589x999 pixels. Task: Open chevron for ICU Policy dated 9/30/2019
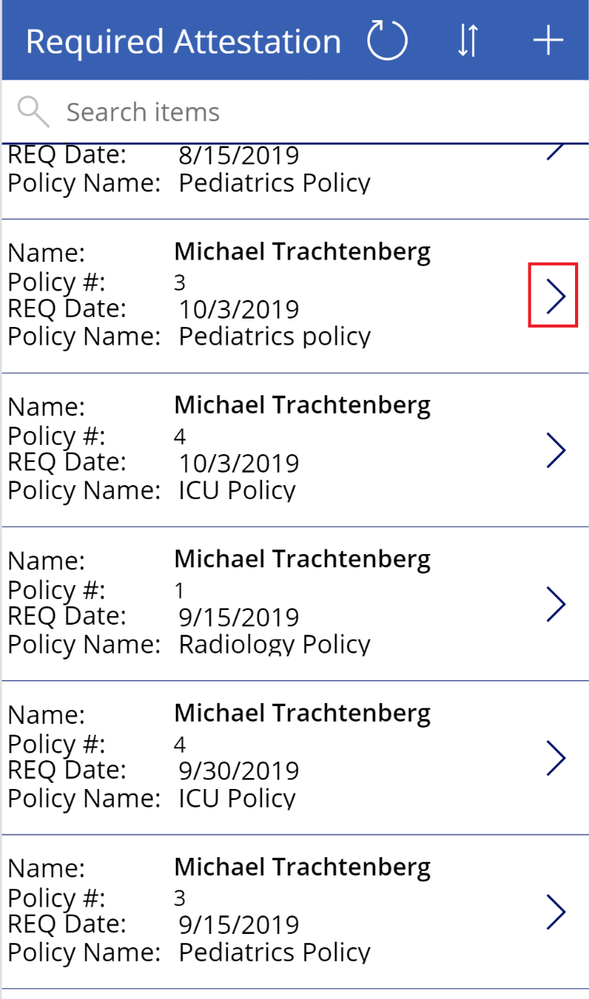click(x=556, y=758)
